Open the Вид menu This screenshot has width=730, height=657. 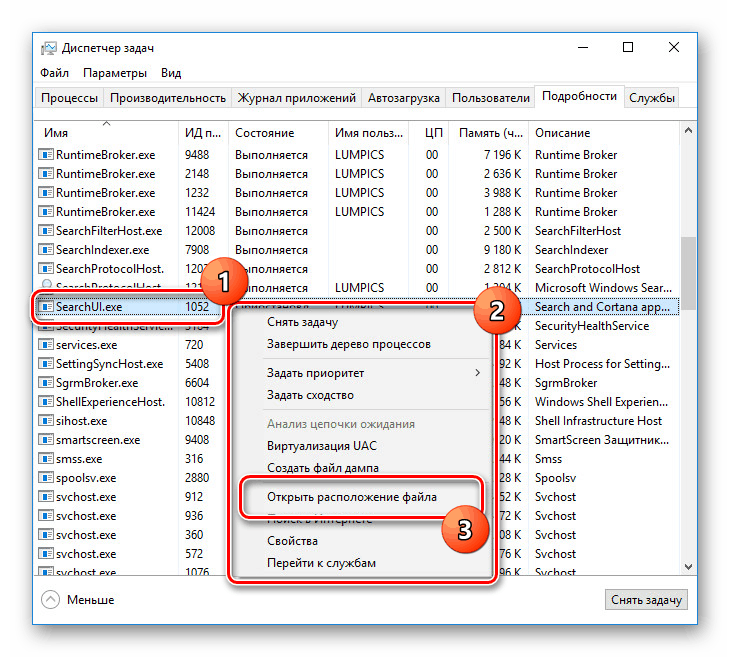tap(171, 73)
